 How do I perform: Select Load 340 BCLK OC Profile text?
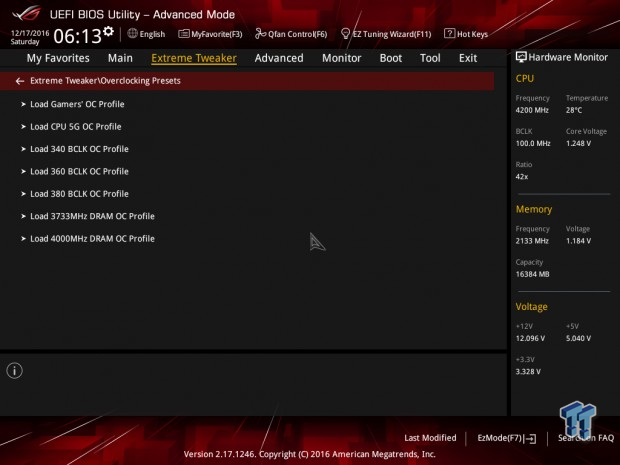[x=79, y=149]
